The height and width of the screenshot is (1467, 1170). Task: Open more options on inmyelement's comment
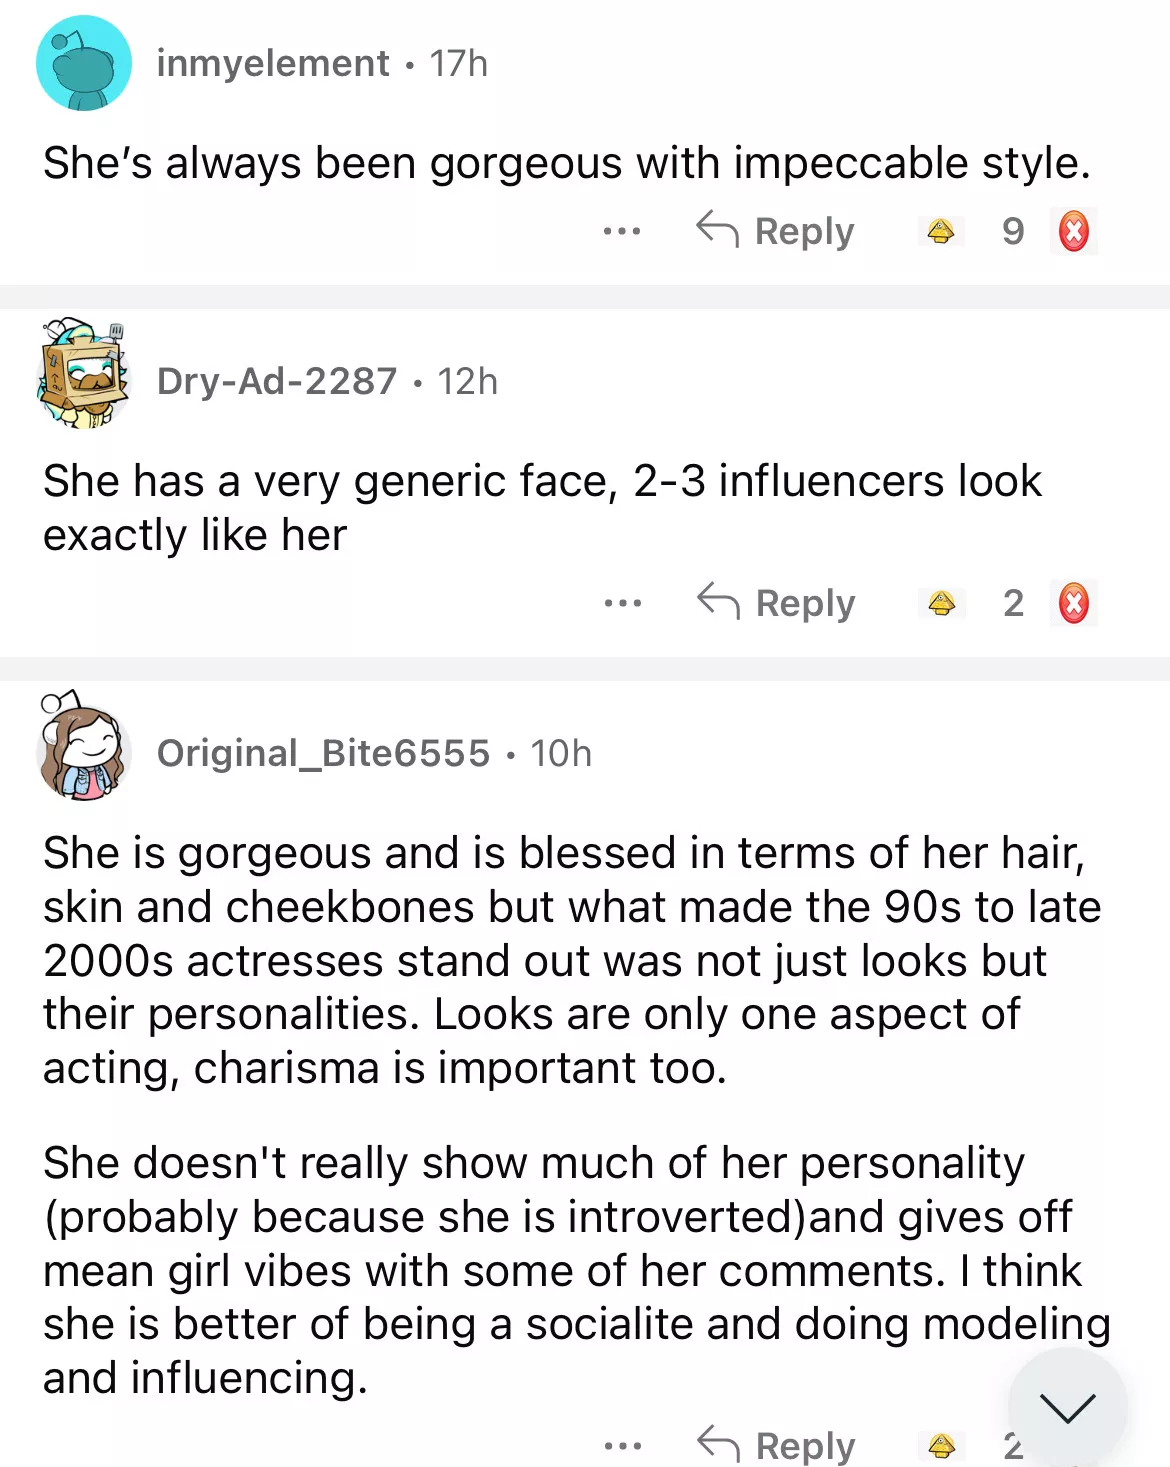pyautogui.click(x=622, y=232)
